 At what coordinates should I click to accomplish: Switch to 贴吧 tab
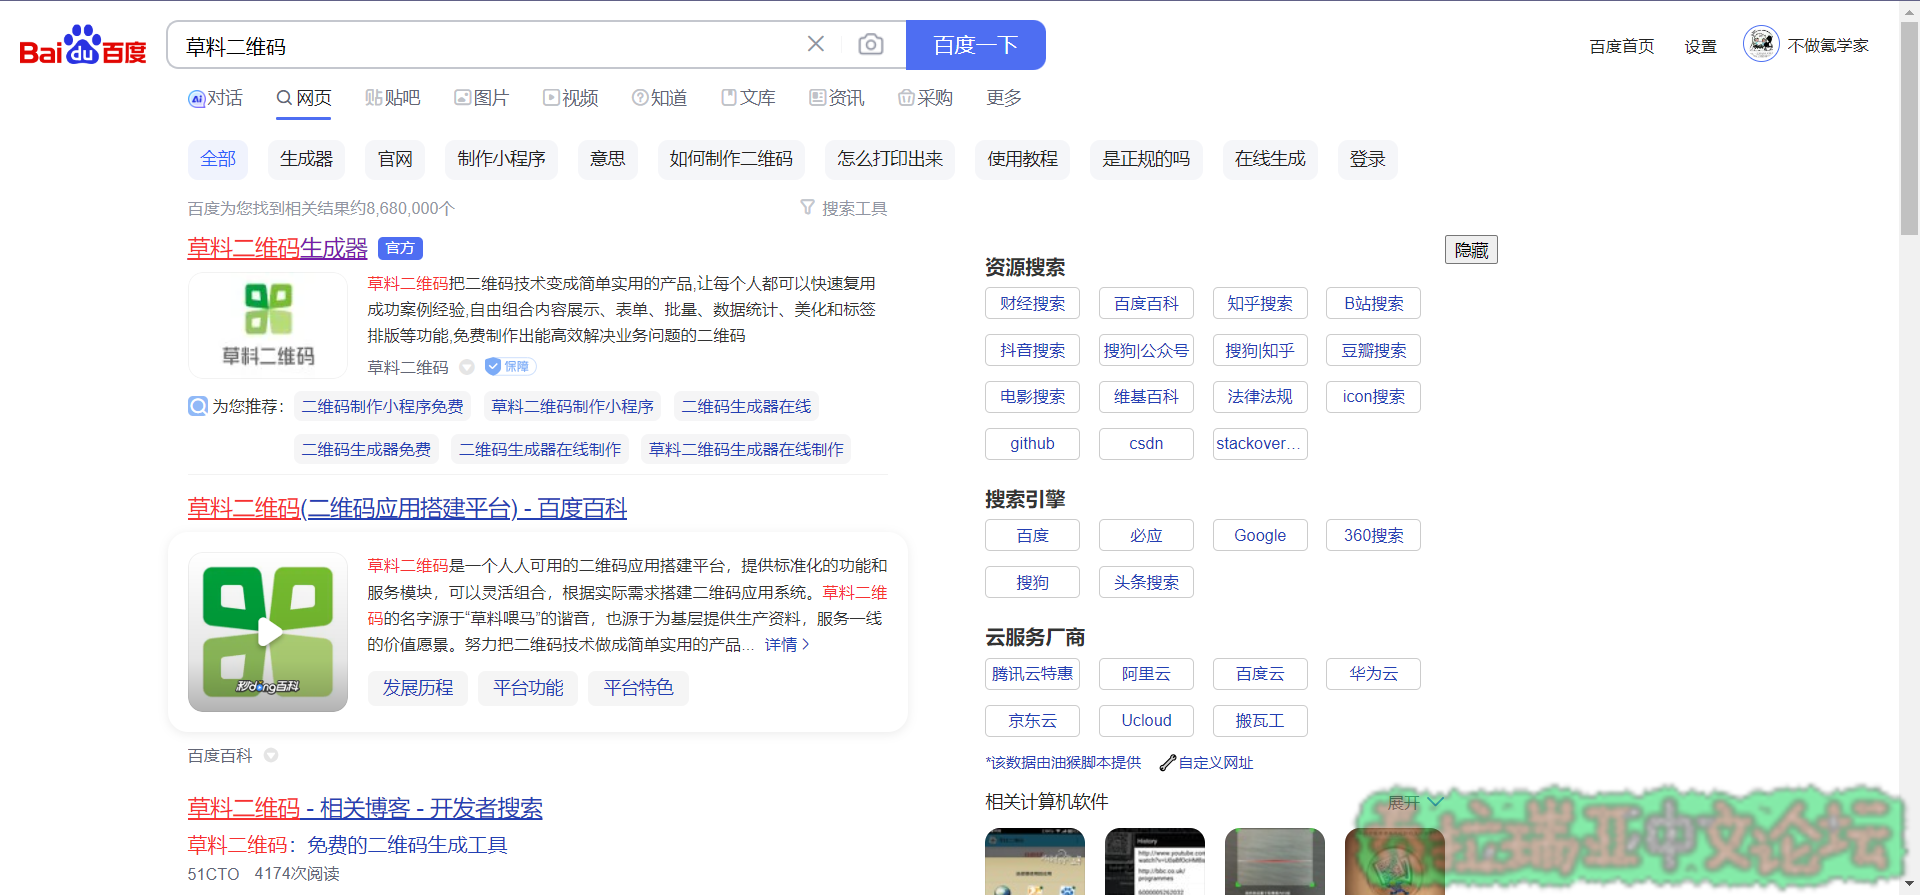click(393, 98)
